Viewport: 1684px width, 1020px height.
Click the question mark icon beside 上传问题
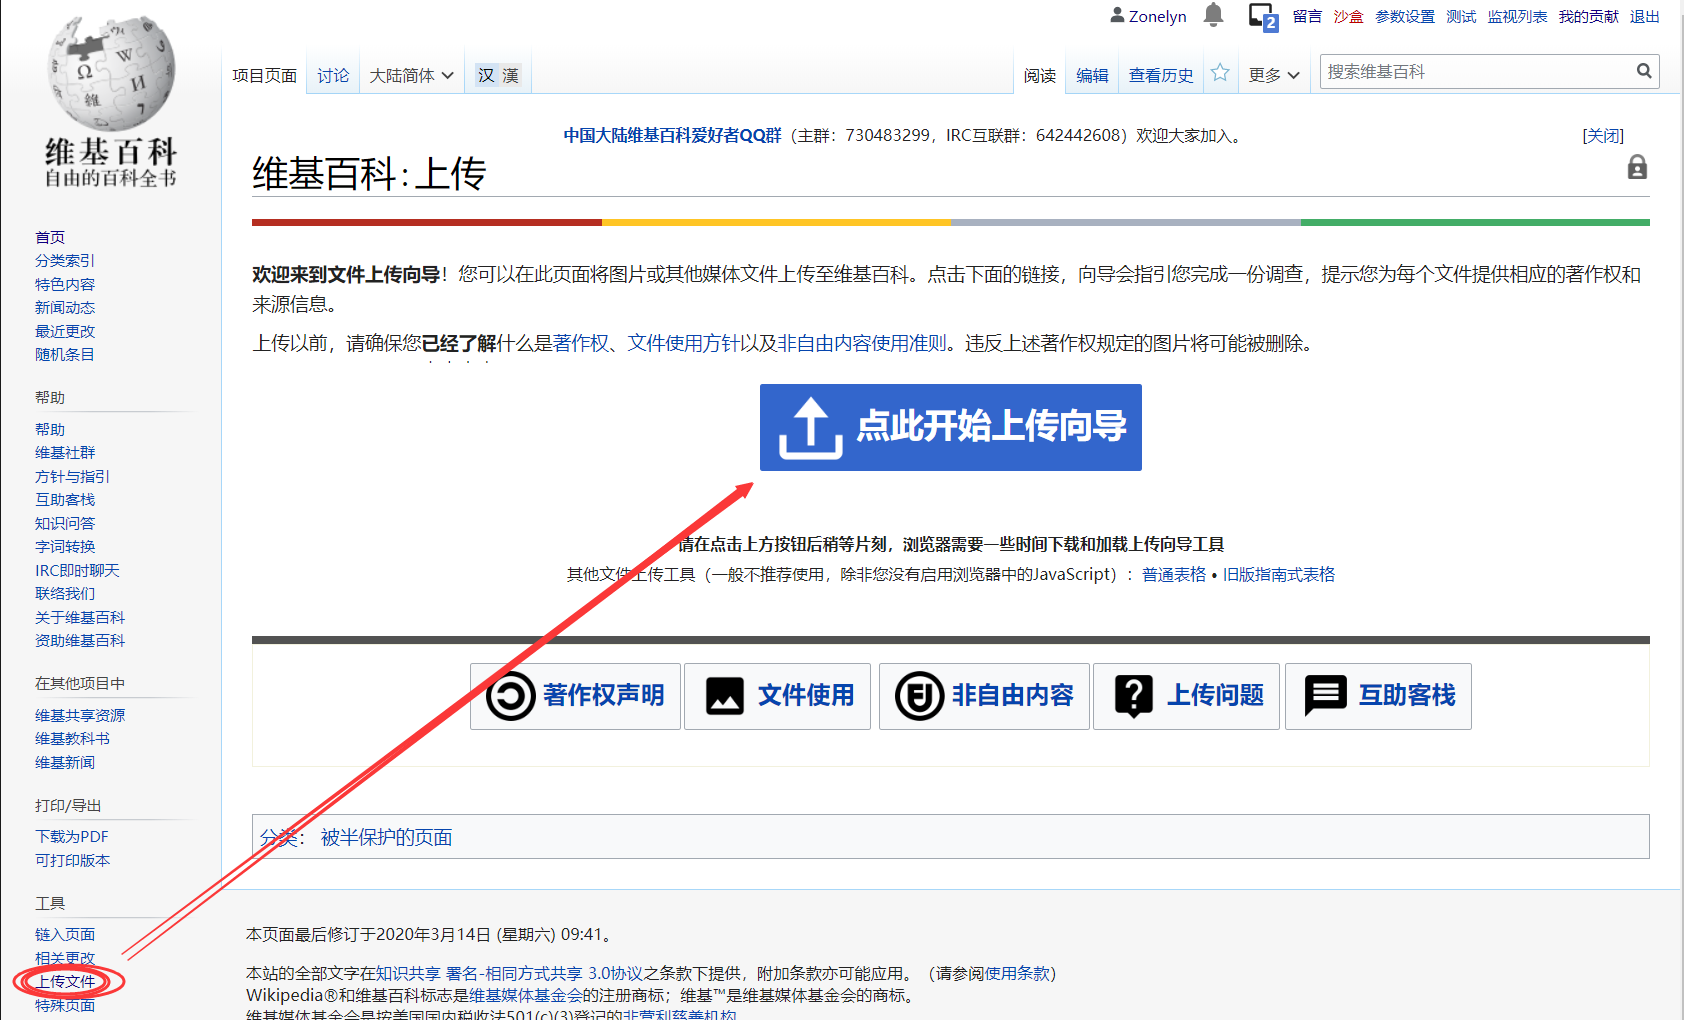click(x=1134, y=696)
